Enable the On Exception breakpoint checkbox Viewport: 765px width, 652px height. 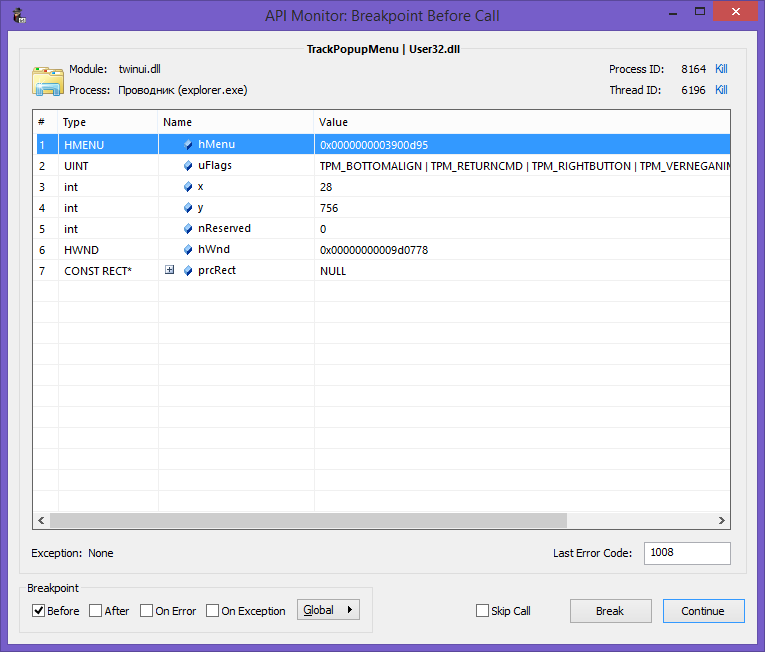pyautogui.click(x=212, y=611)
